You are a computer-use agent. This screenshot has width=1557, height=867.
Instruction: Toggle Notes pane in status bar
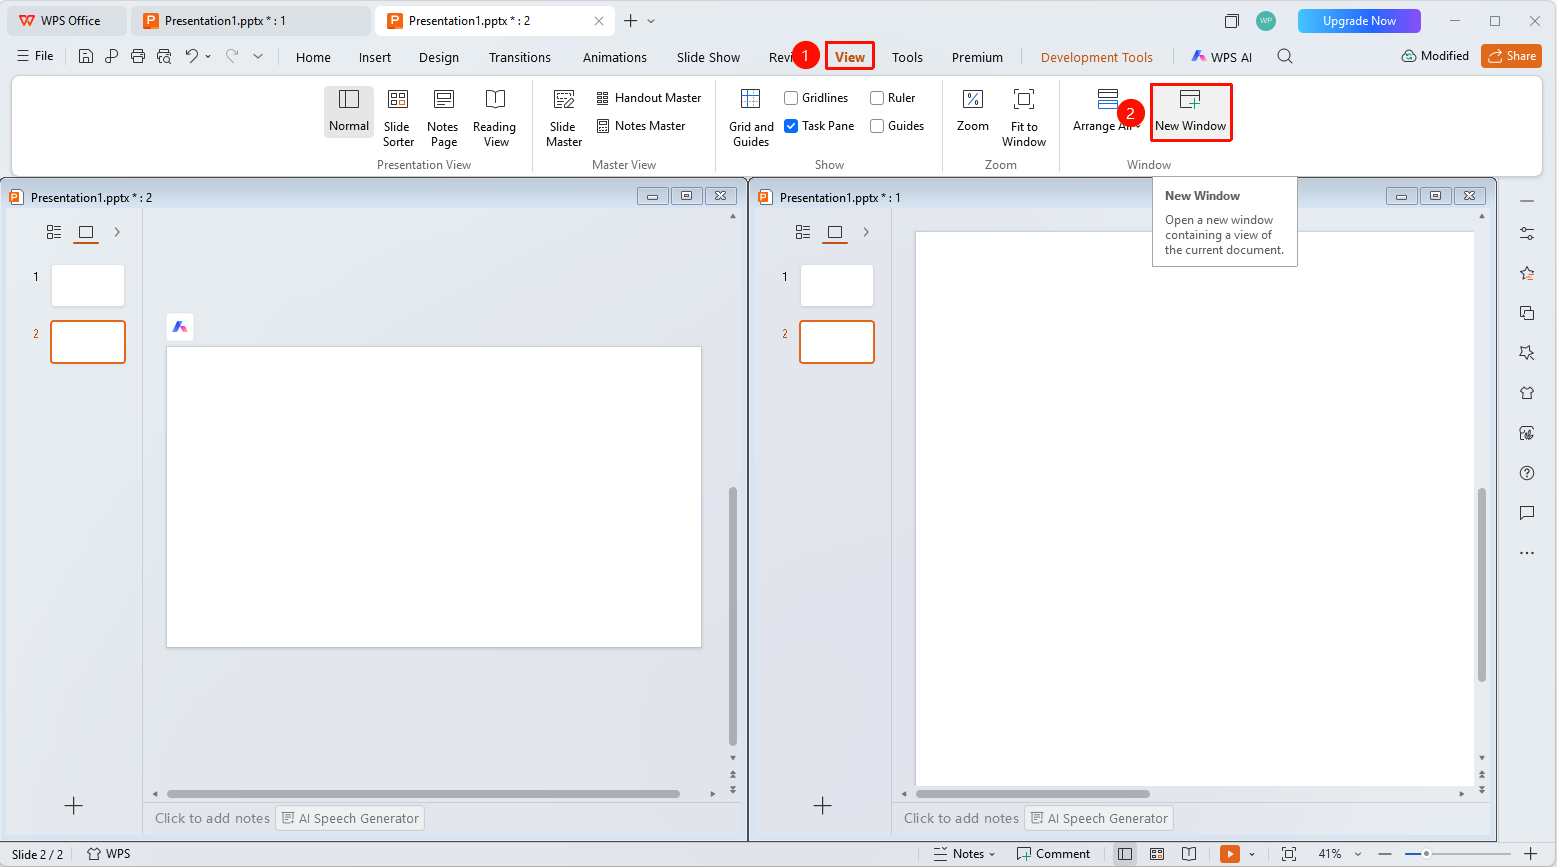point(964,854)
